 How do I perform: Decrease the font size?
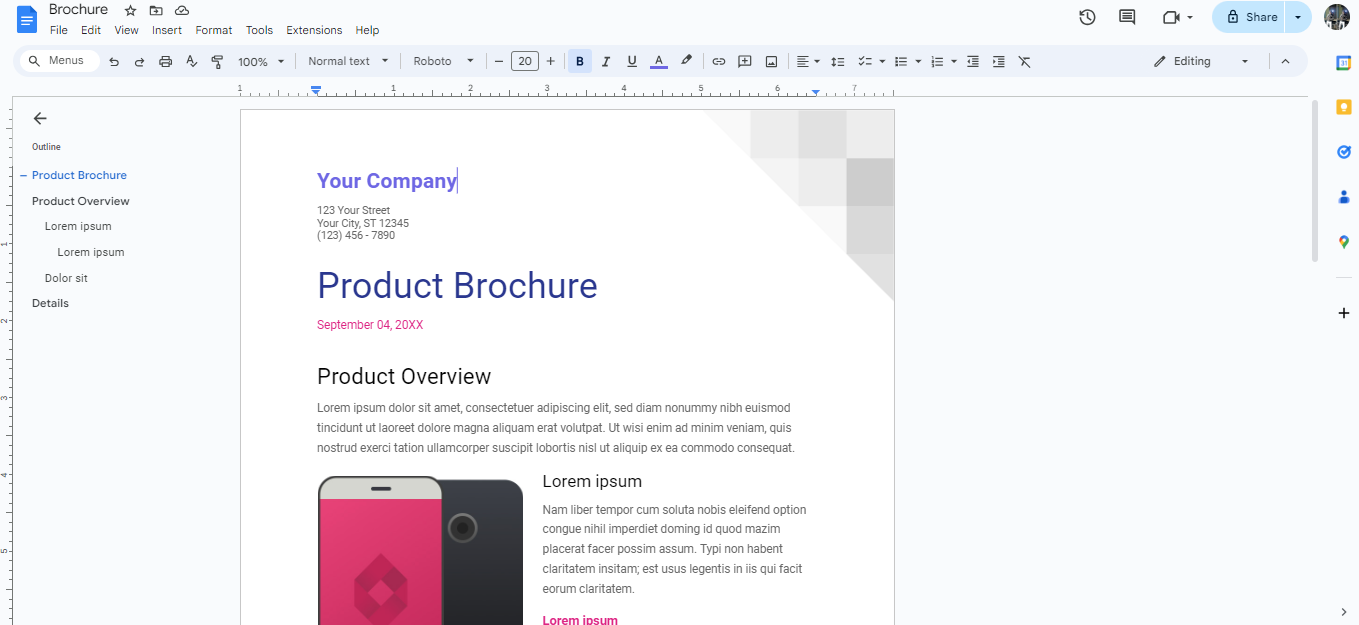pos(498,61)
